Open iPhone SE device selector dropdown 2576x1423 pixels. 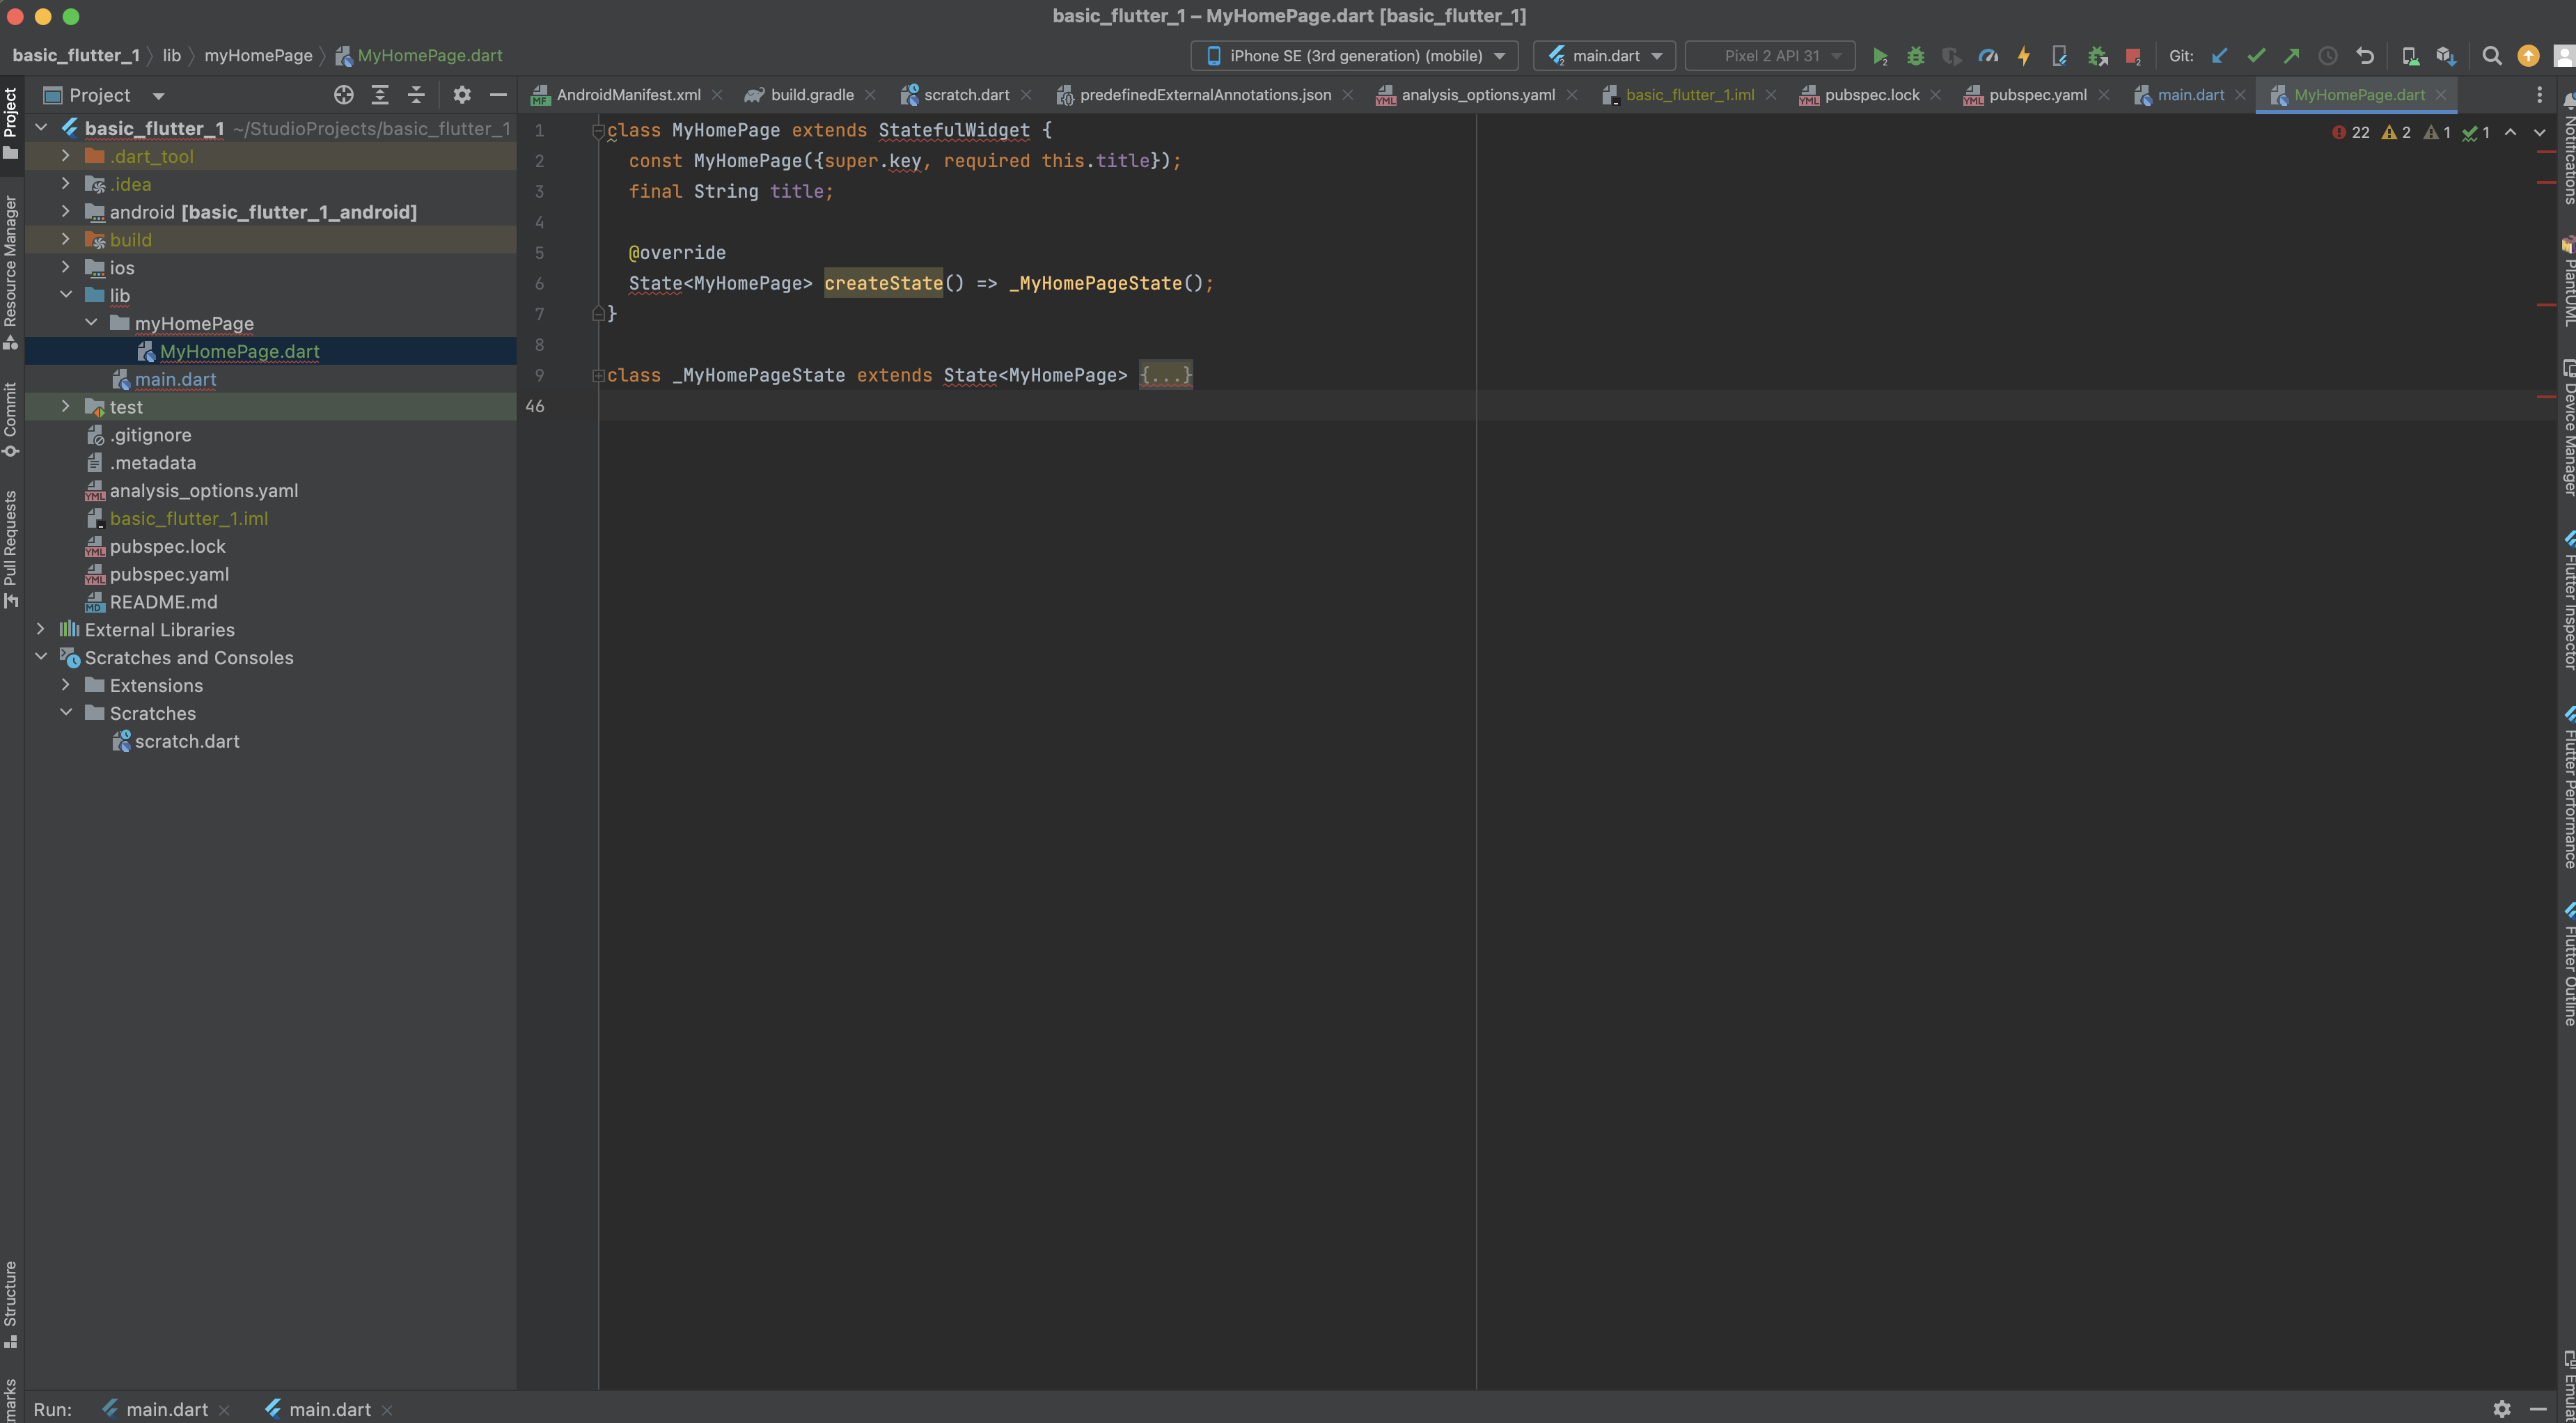pos(1354,56)
